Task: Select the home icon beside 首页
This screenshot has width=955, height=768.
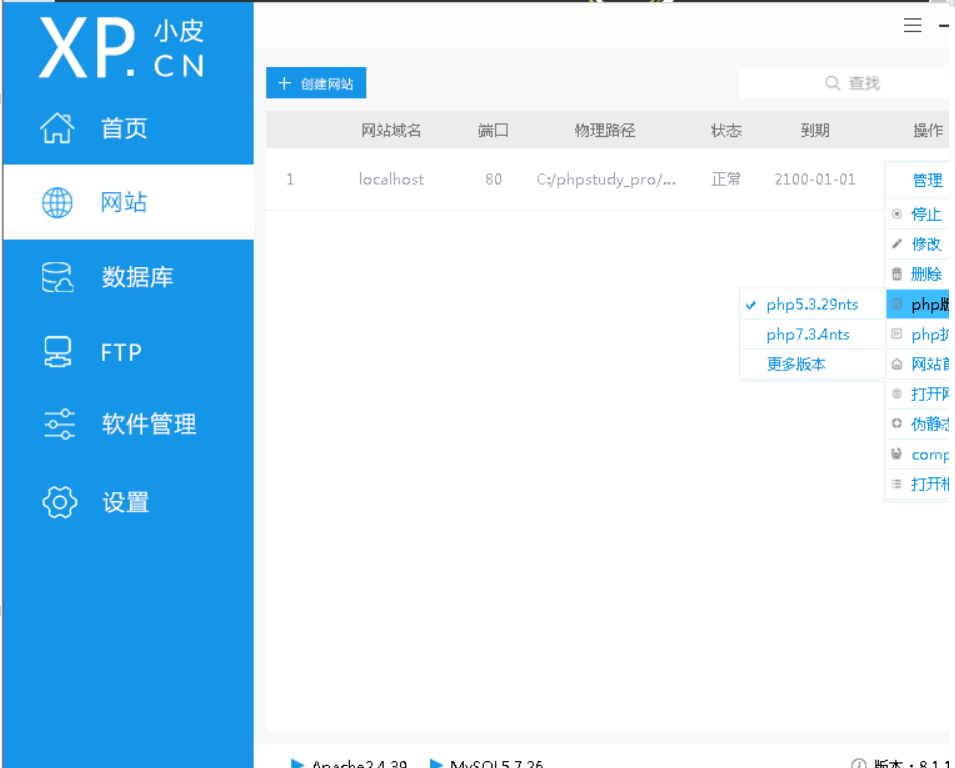Action: click(x=59, y=127)
